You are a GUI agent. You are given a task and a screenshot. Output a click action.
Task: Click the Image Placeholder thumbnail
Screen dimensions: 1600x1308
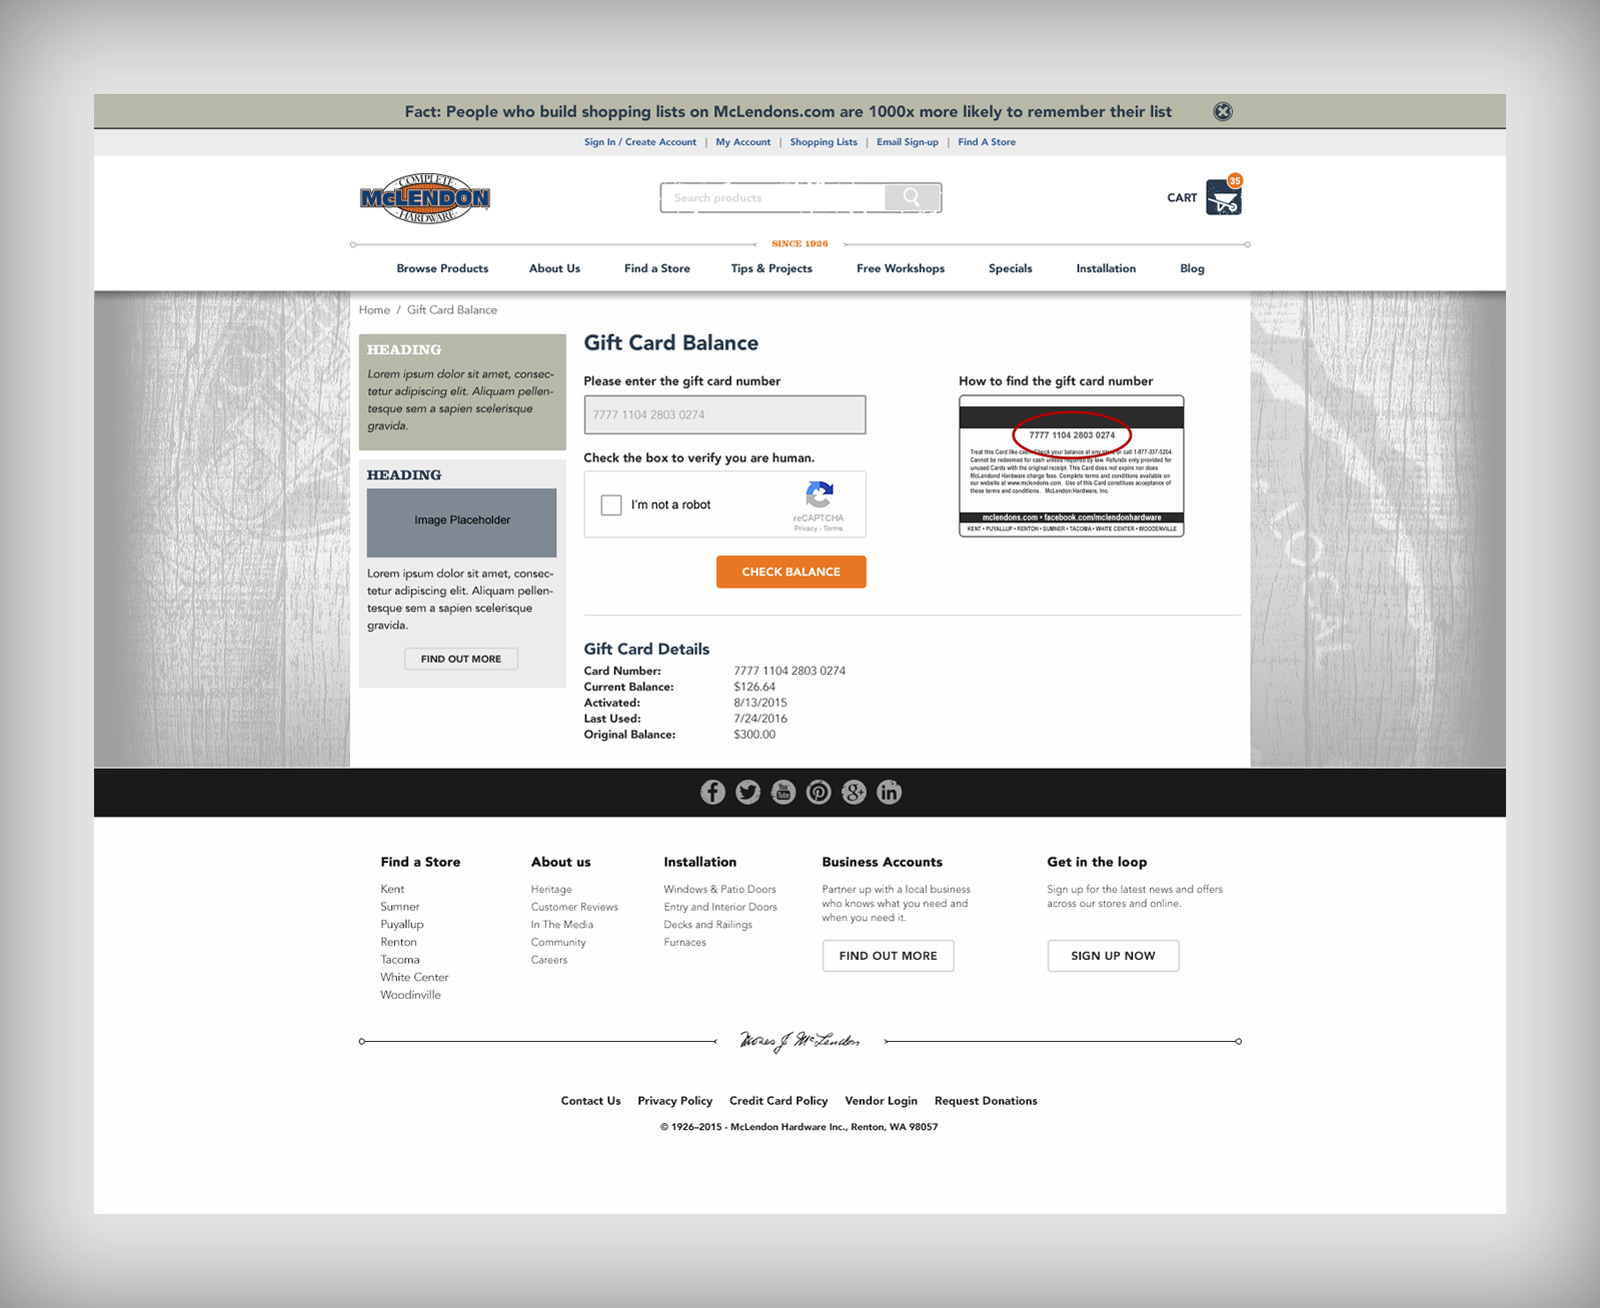[461, 522]
